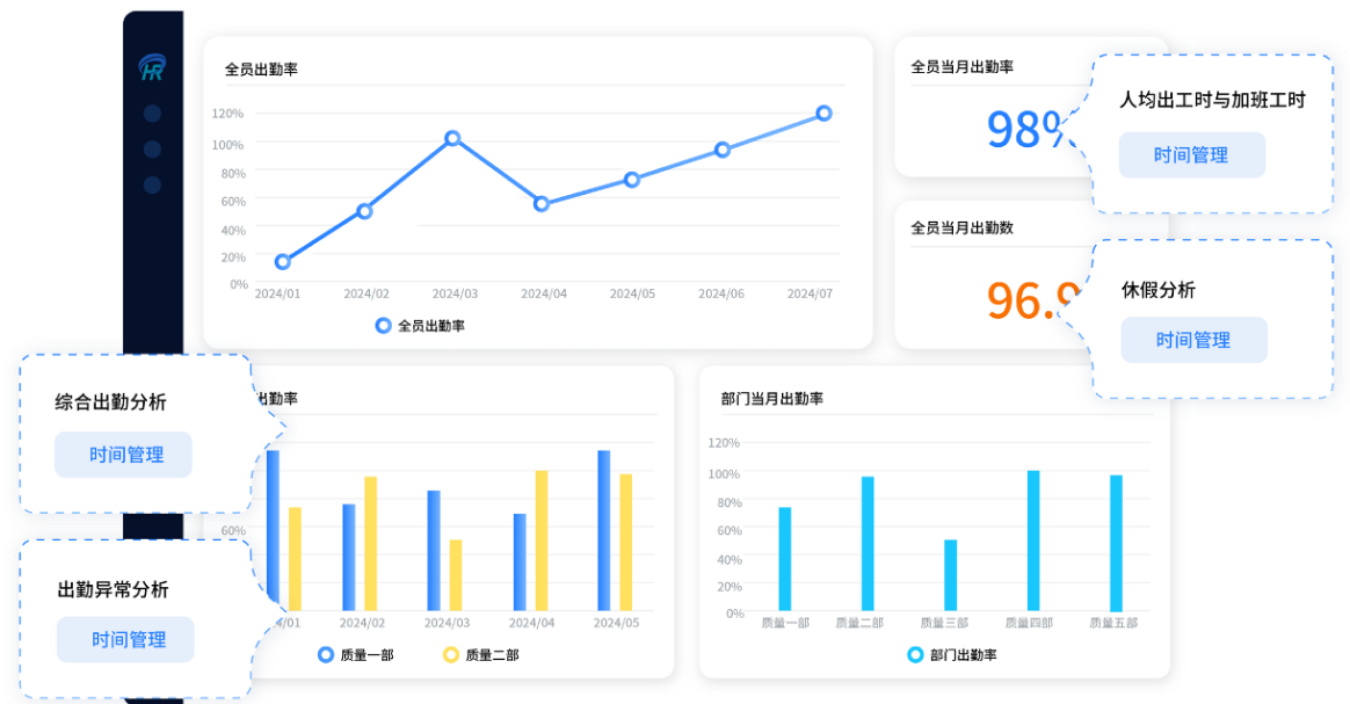Screen dimensions: 1350x704
Task: Toggle the 质量二部 legend series
Action: 481,655
